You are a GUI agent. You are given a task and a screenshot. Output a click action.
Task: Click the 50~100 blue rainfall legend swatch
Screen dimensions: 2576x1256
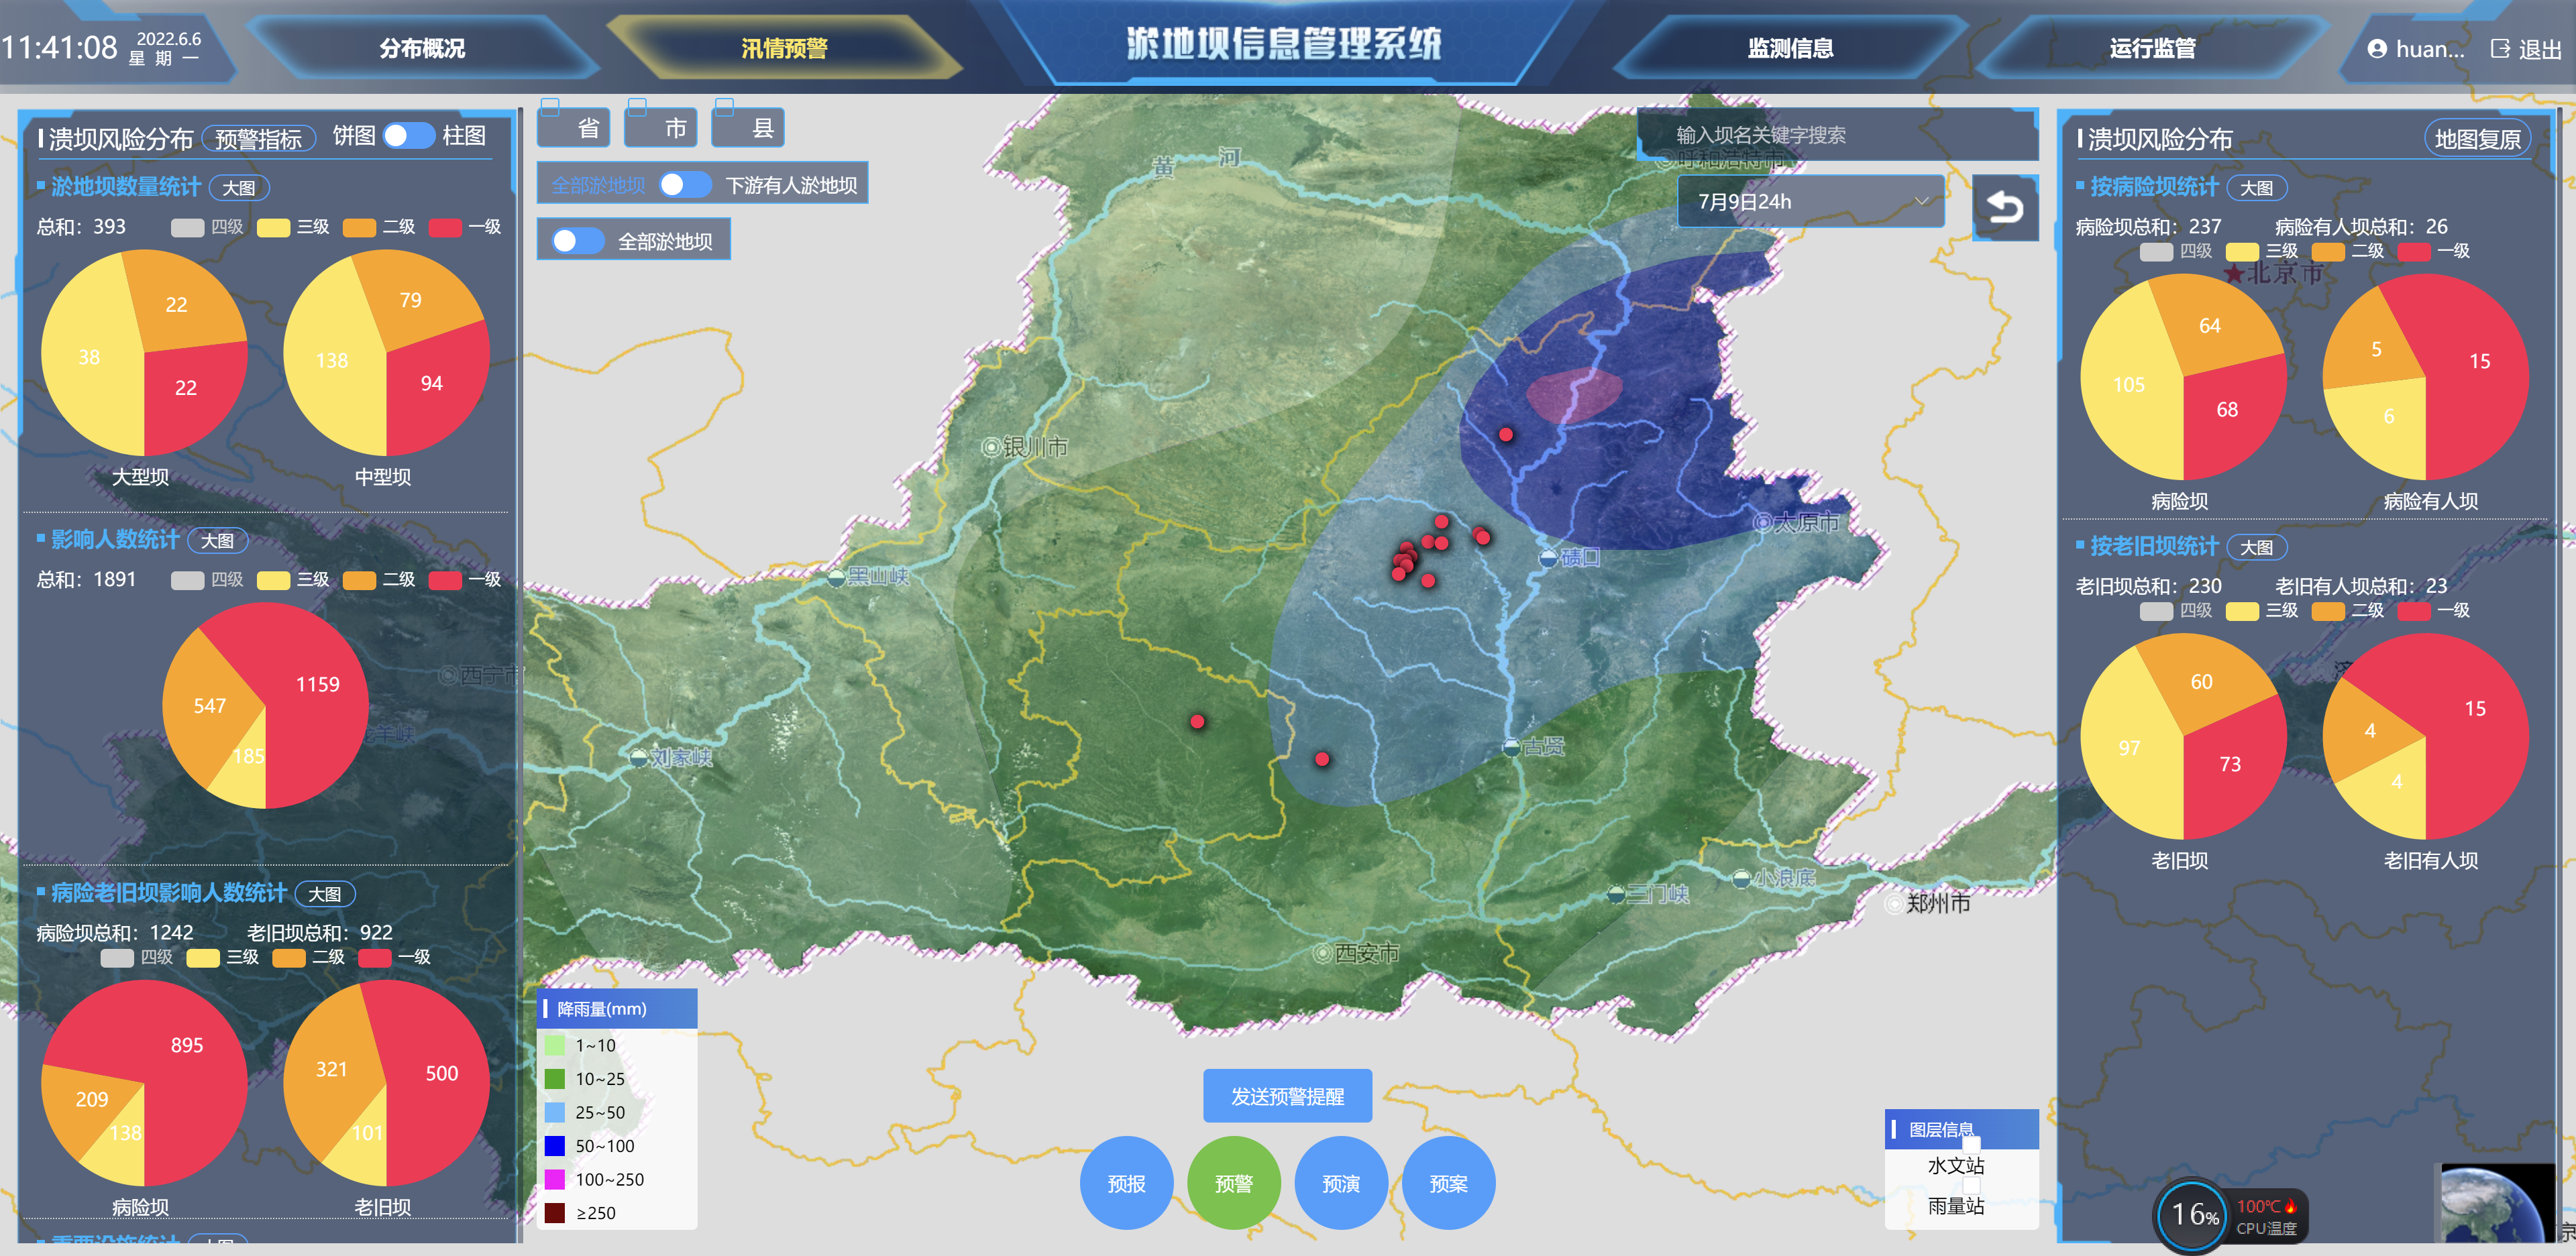tap(555, 1146)
